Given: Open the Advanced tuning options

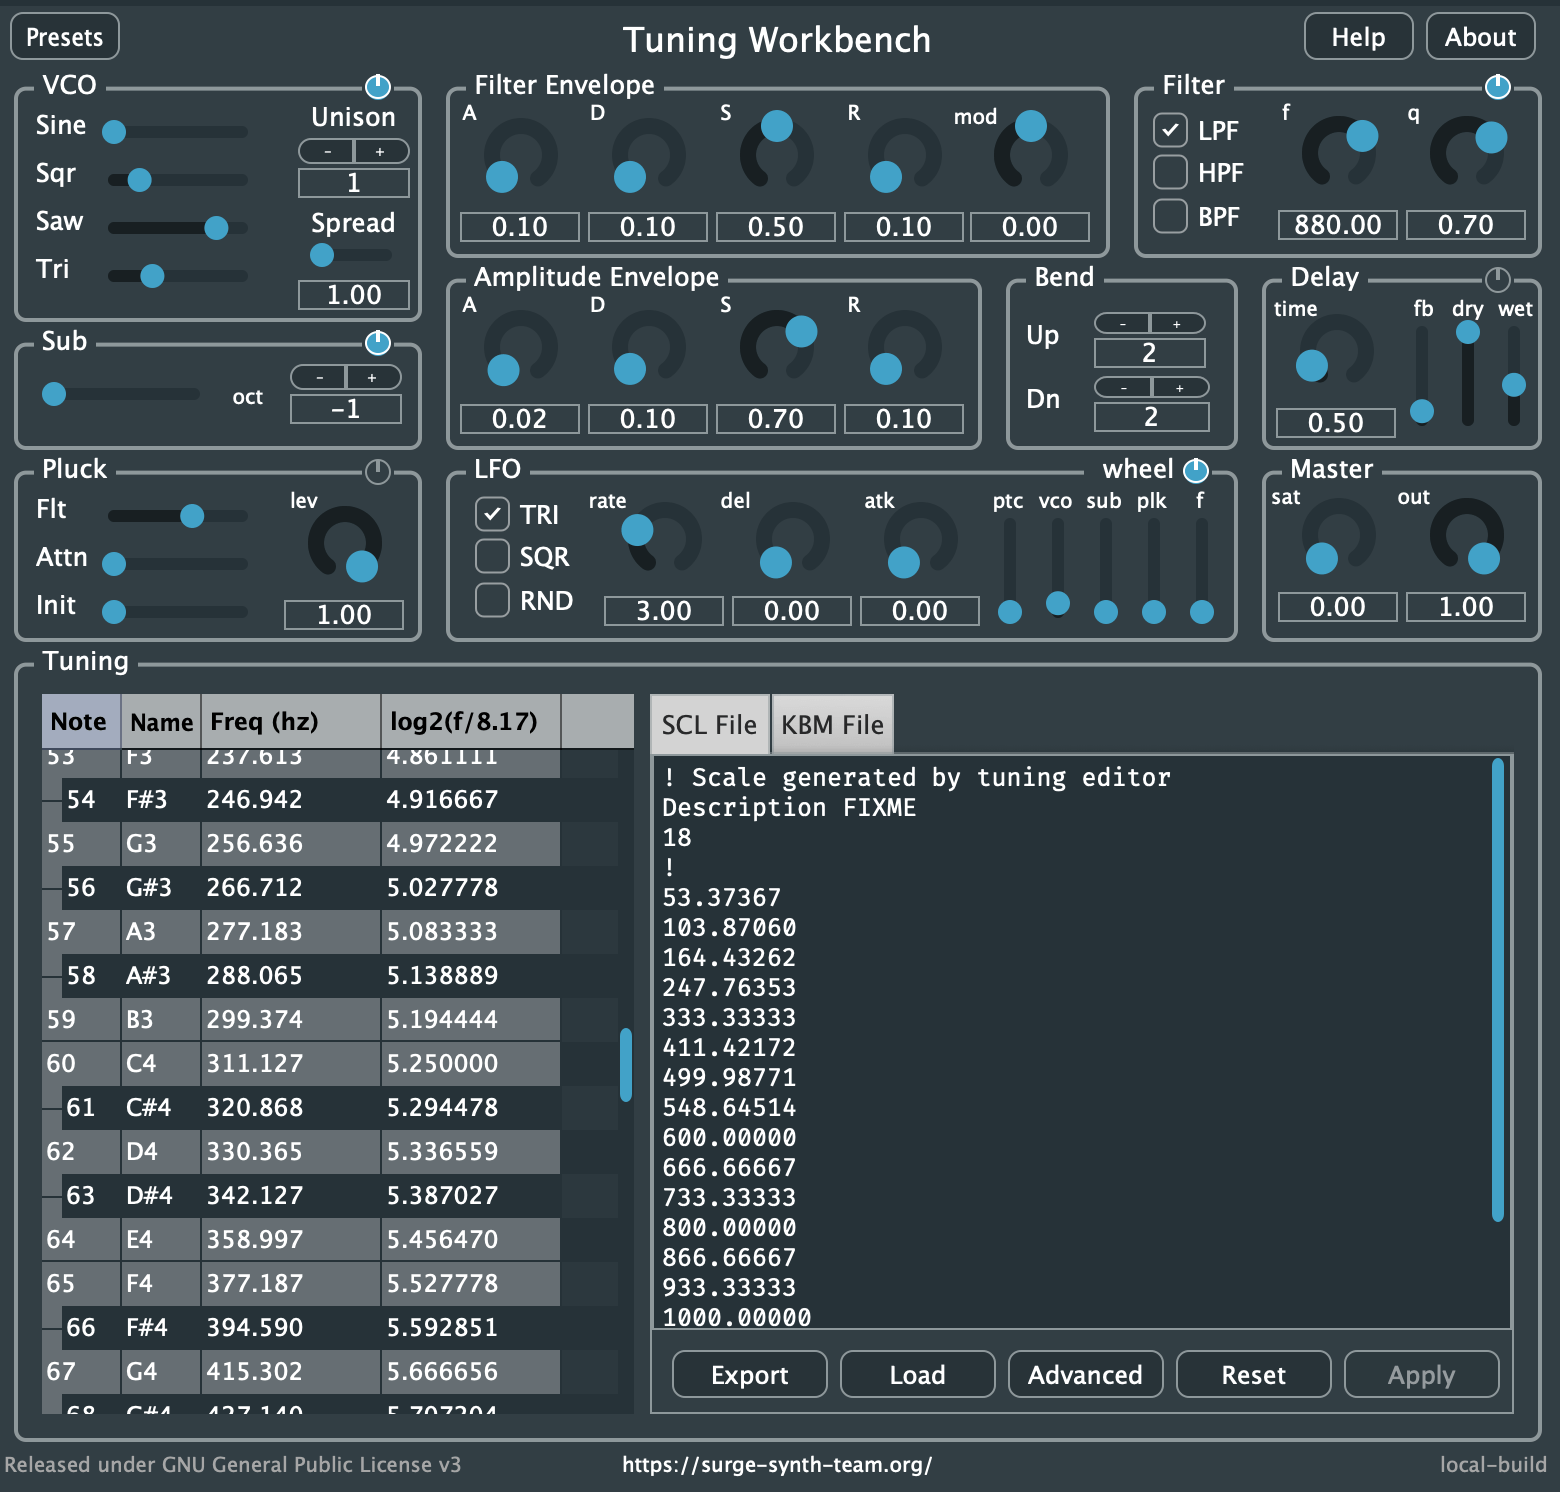Looking at the screenshot, I should [1085, 1374].
